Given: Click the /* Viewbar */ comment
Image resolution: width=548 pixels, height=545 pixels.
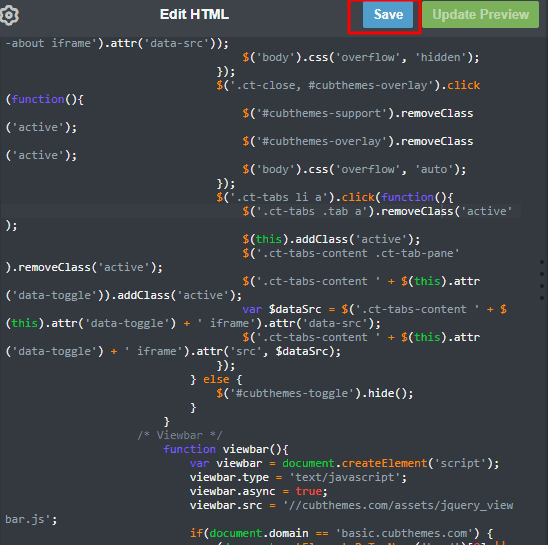Looking at the screenshot, I should click(x=180, y=435).
